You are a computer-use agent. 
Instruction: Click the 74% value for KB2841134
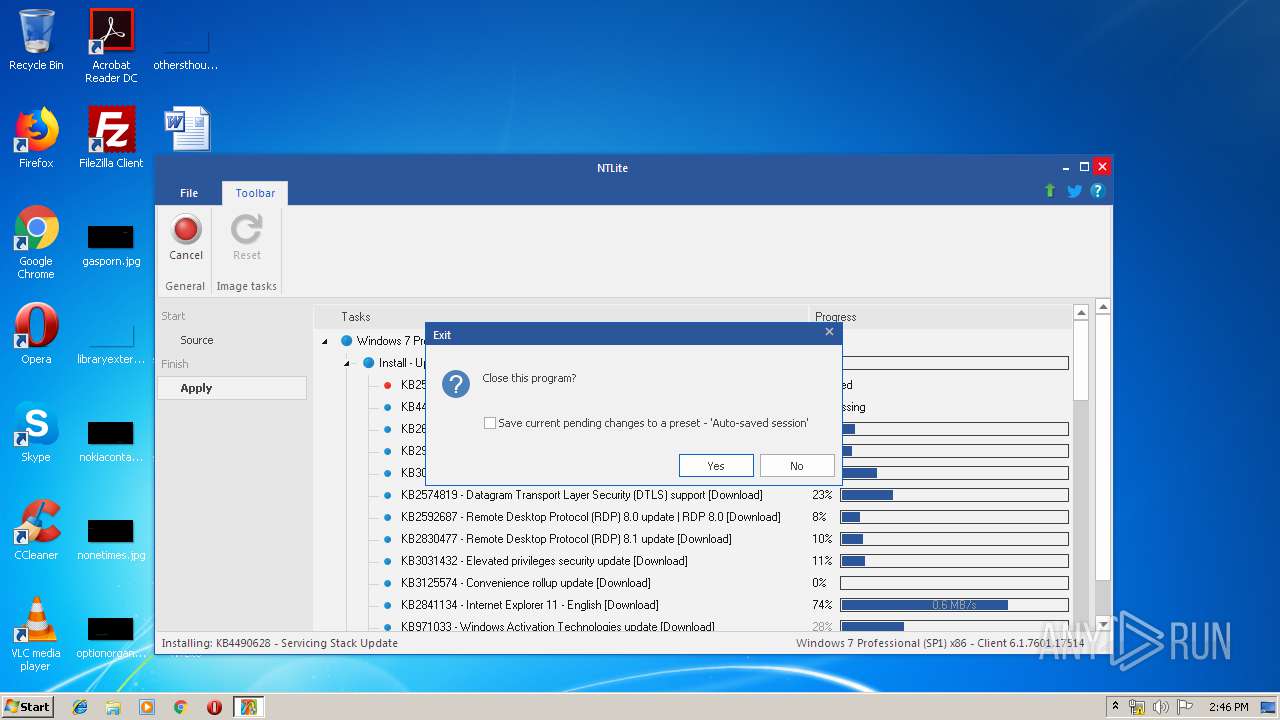[822, 605]
